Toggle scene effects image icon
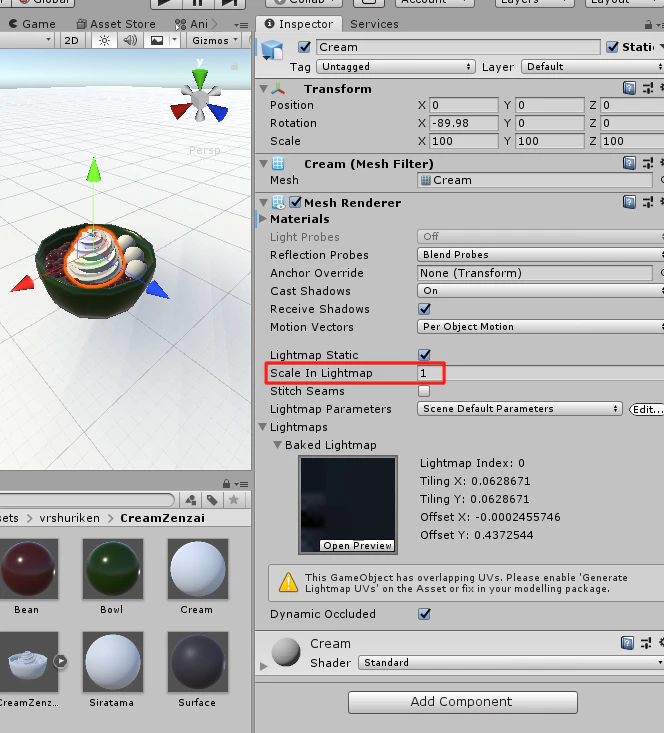664x733 pixels. (x=157, y=41)
